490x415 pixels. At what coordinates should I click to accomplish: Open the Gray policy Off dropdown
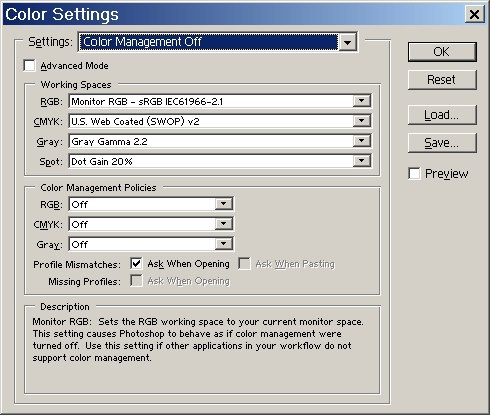point(223,244)
